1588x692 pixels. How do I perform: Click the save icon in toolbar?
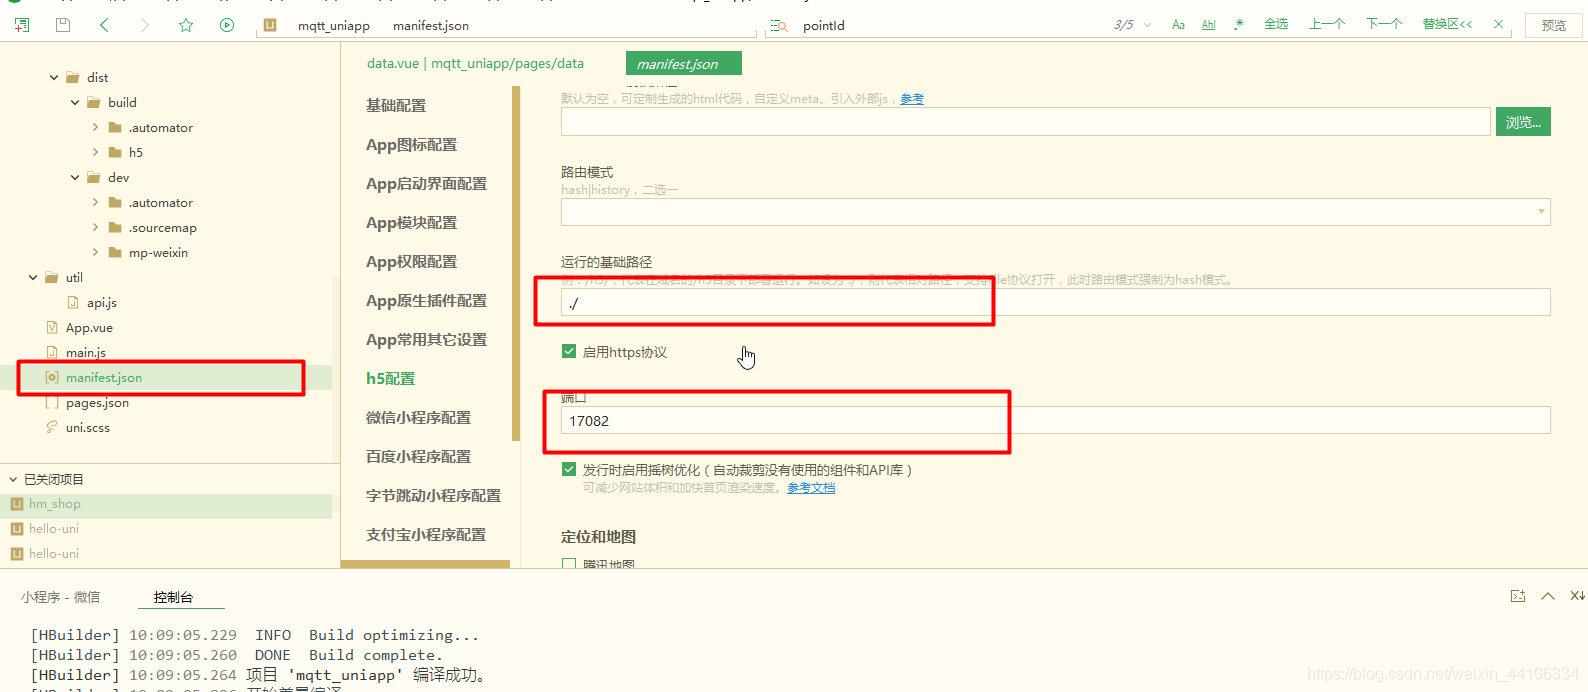tap(63, 25)
